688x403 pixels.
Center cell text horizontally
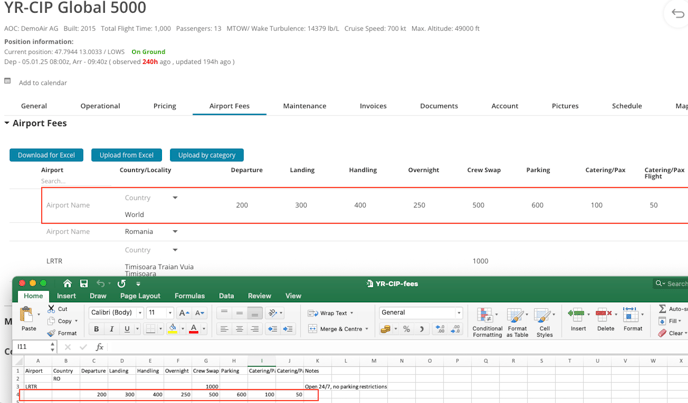(240, 329)
